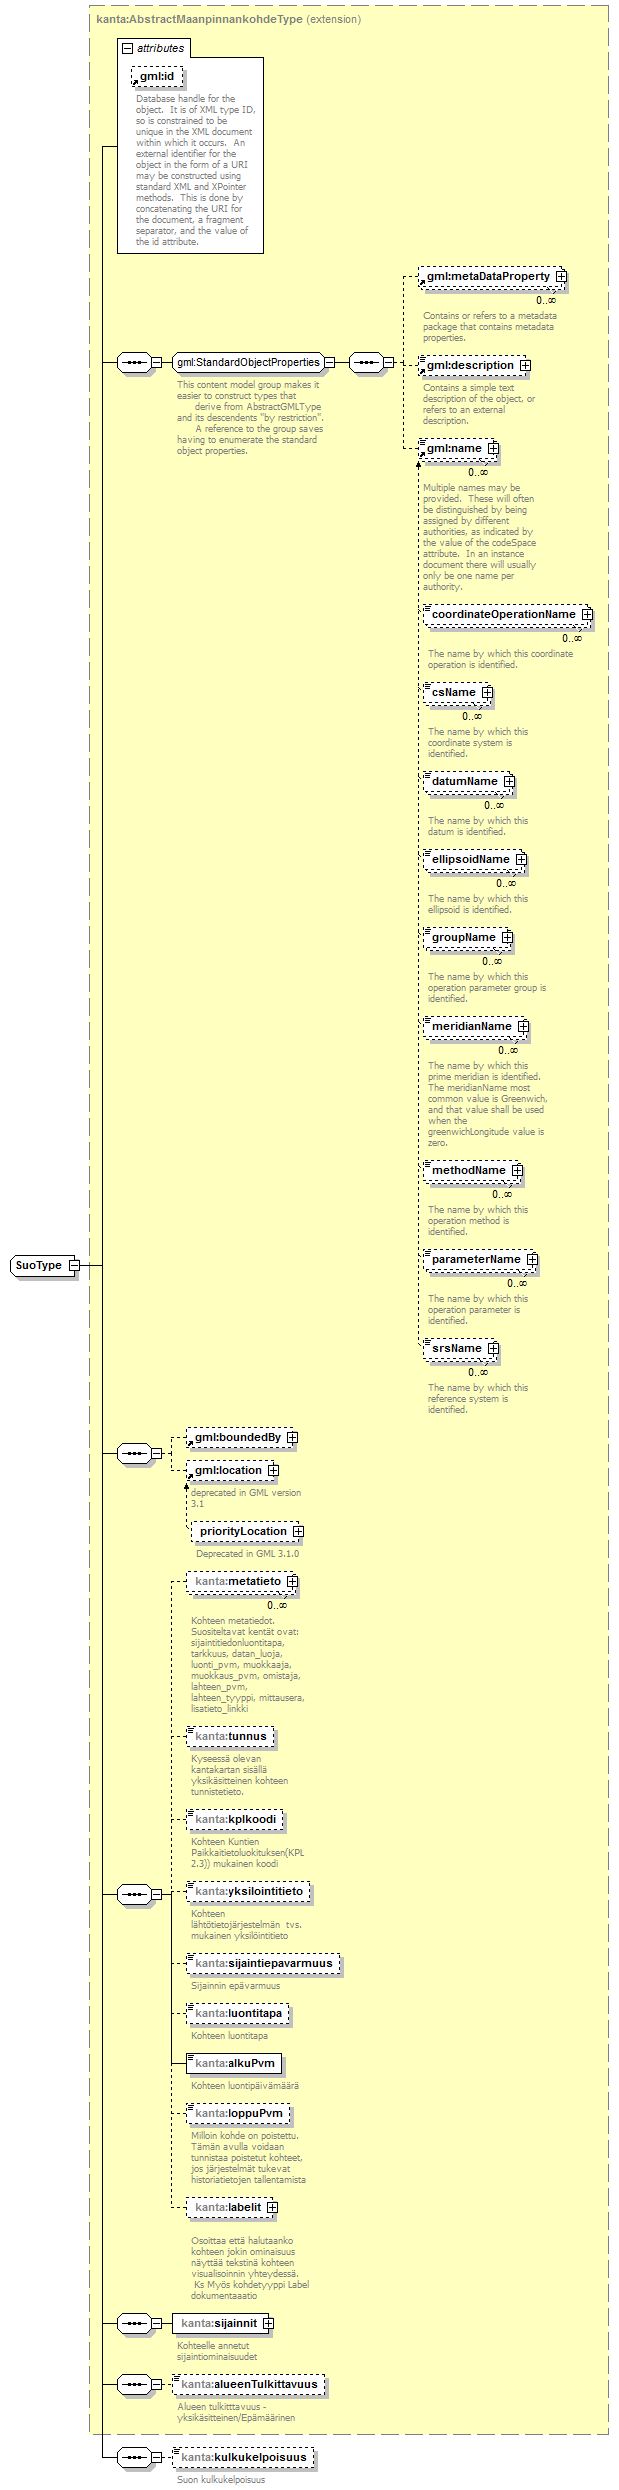
Task: Click sequence icon before kanta:alueenTulkittavuus
Action: coord(134,2384)
